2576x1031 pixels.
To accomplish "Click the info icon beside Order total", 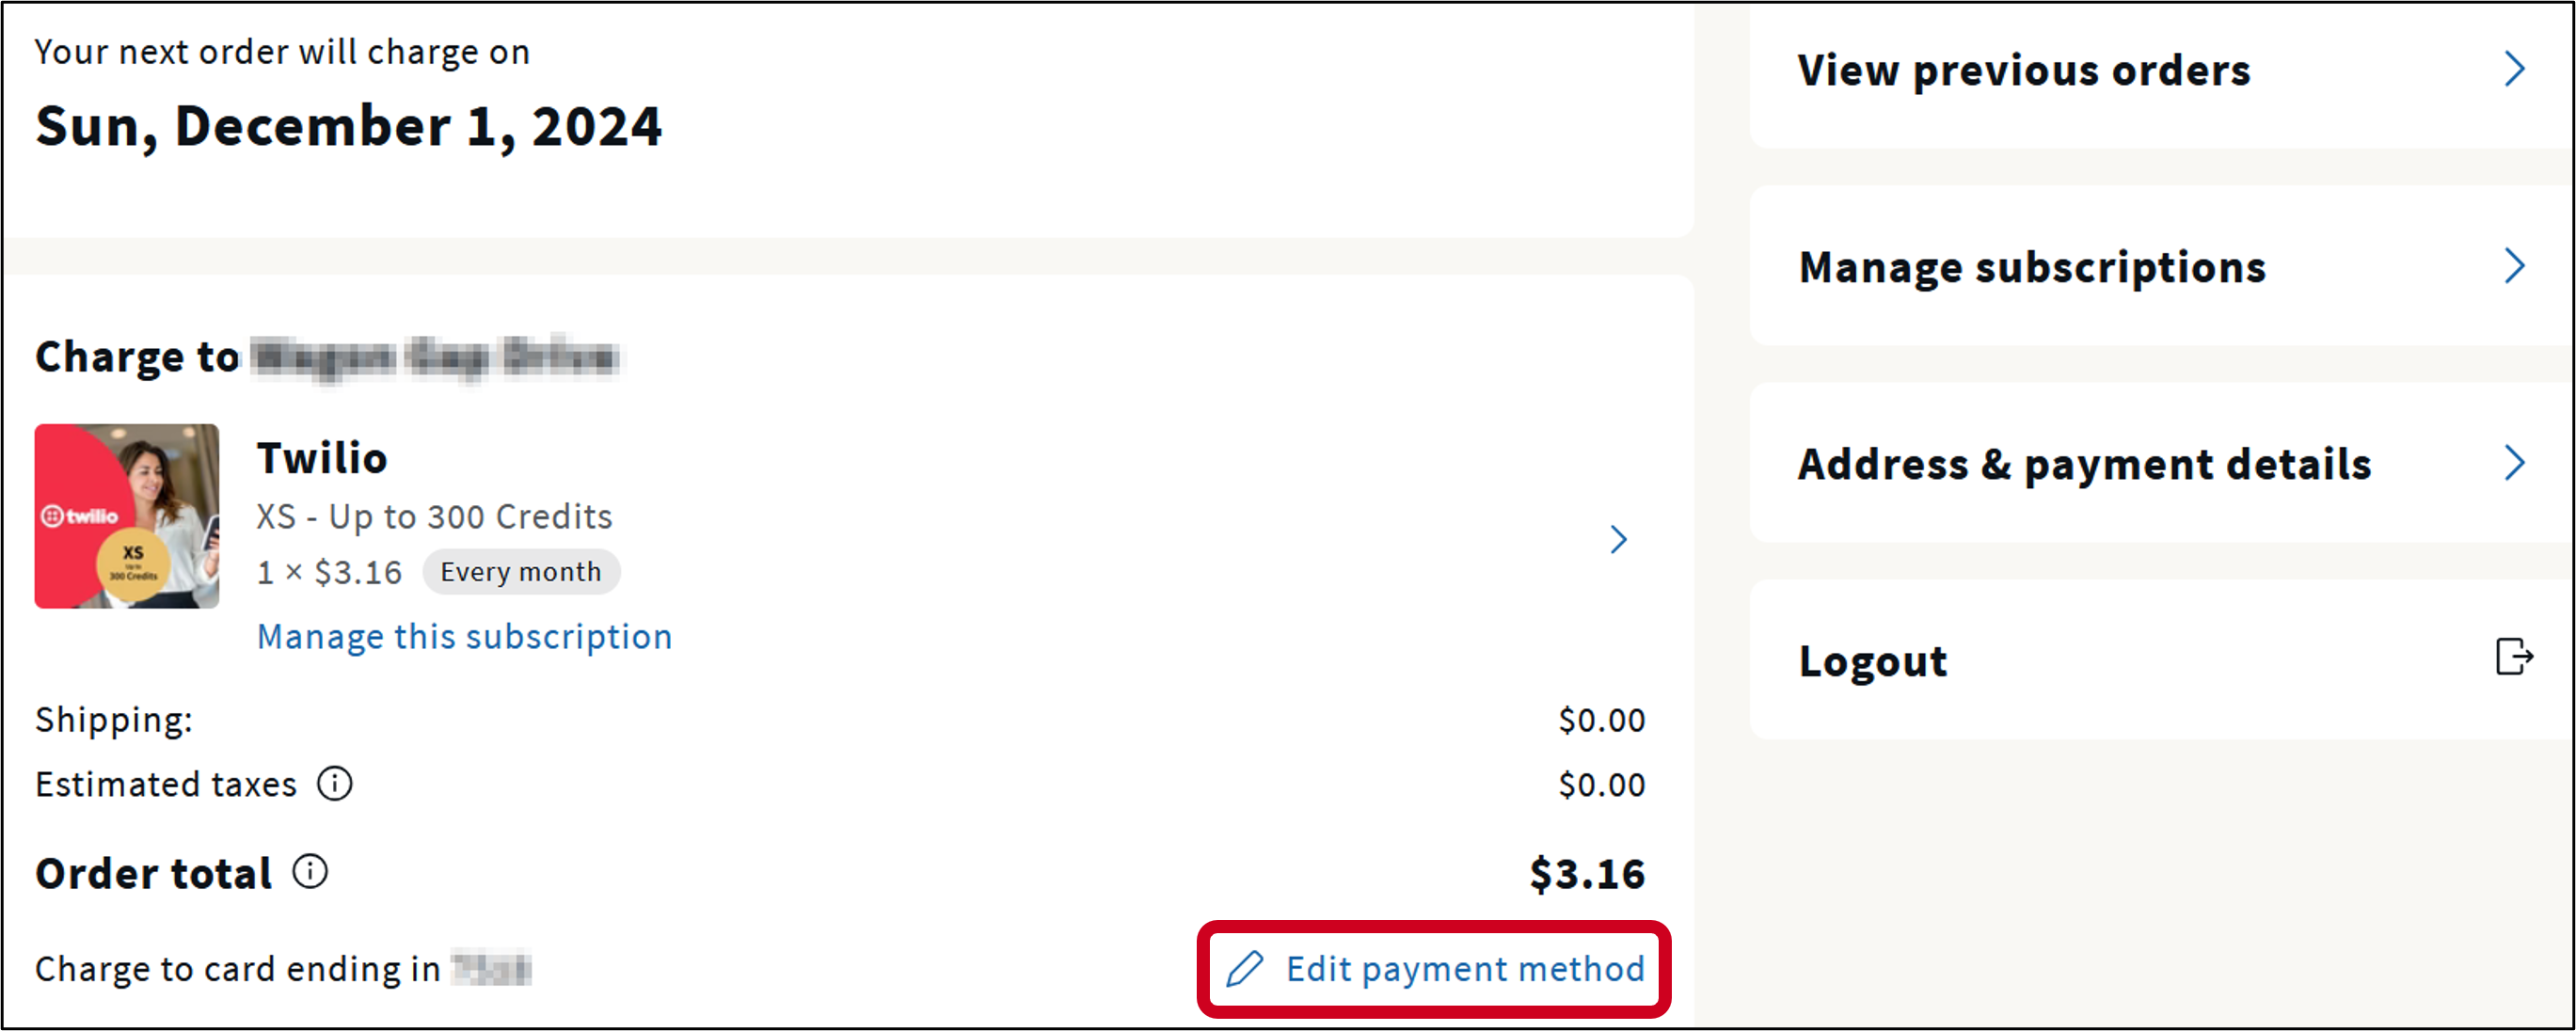I will pos(311,872).
